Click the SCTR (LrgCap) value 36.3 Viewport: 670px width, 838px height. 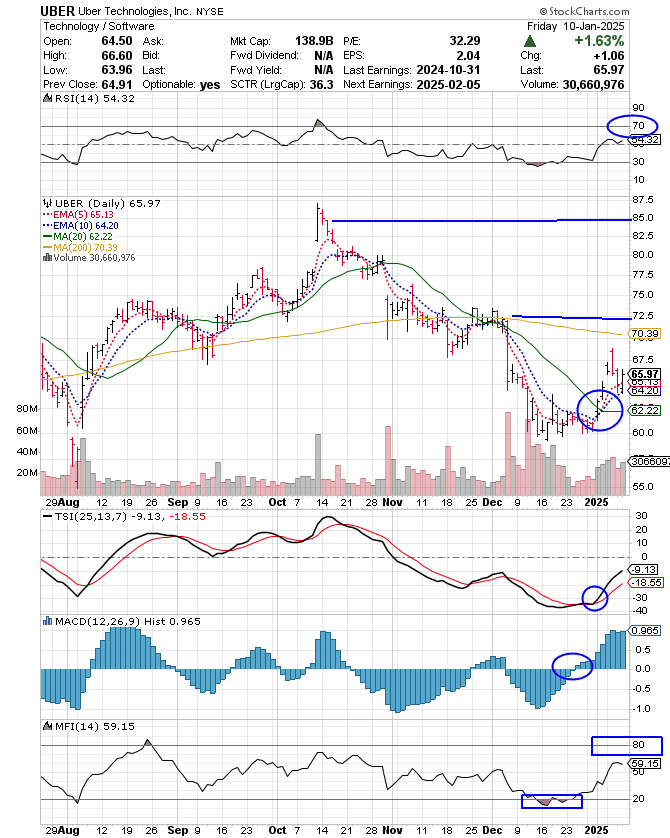pyautogui.click(x=321, y=84)
